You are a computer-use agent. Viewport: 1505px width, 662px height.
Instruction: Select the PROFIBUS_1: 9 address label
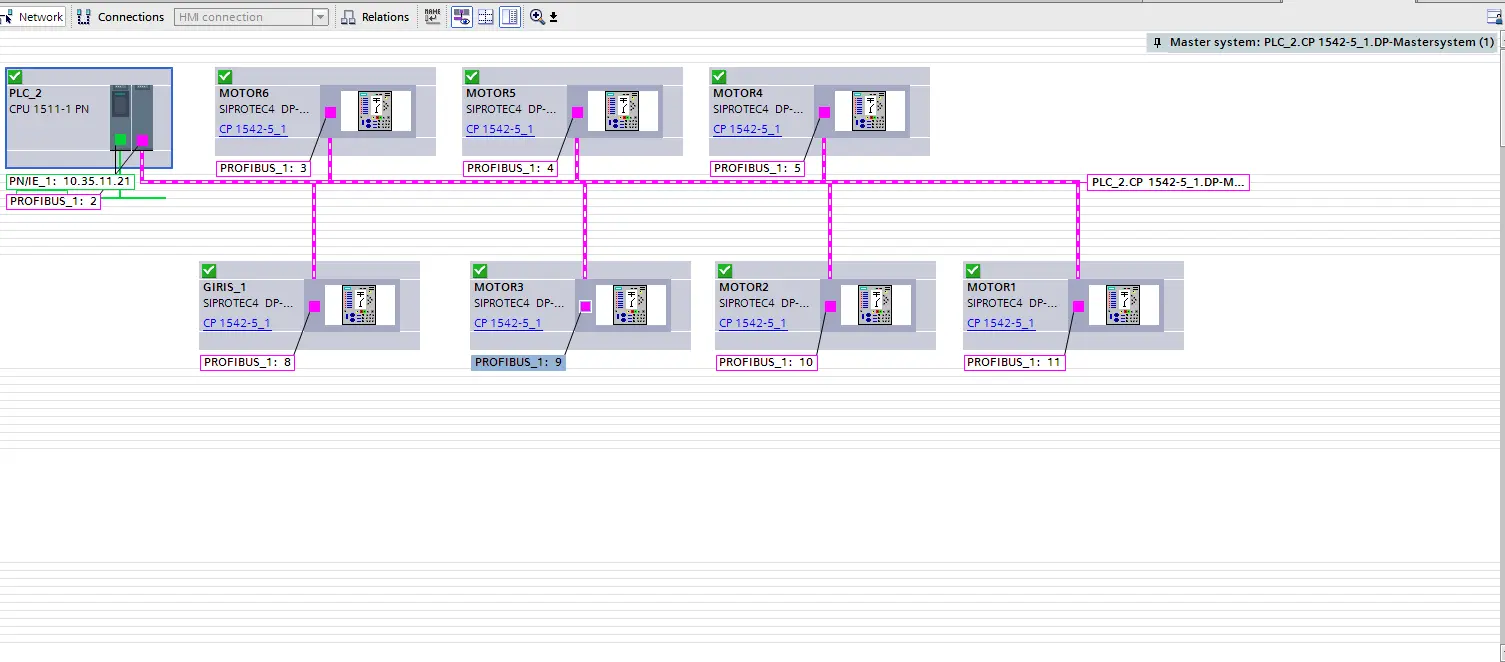(x=518, y=362)
